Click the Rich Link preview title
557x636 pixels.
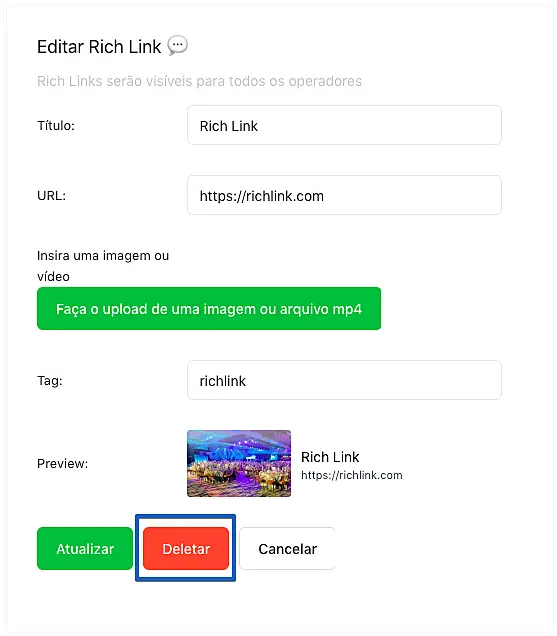click(x=330, y=457)
